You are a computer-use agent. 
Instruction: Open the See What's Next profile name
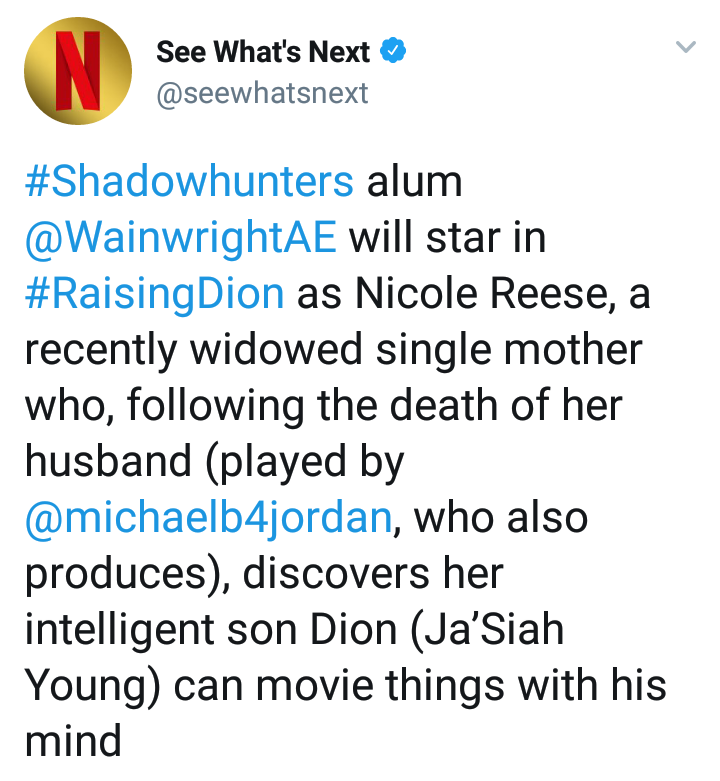[x=263, y=51]
